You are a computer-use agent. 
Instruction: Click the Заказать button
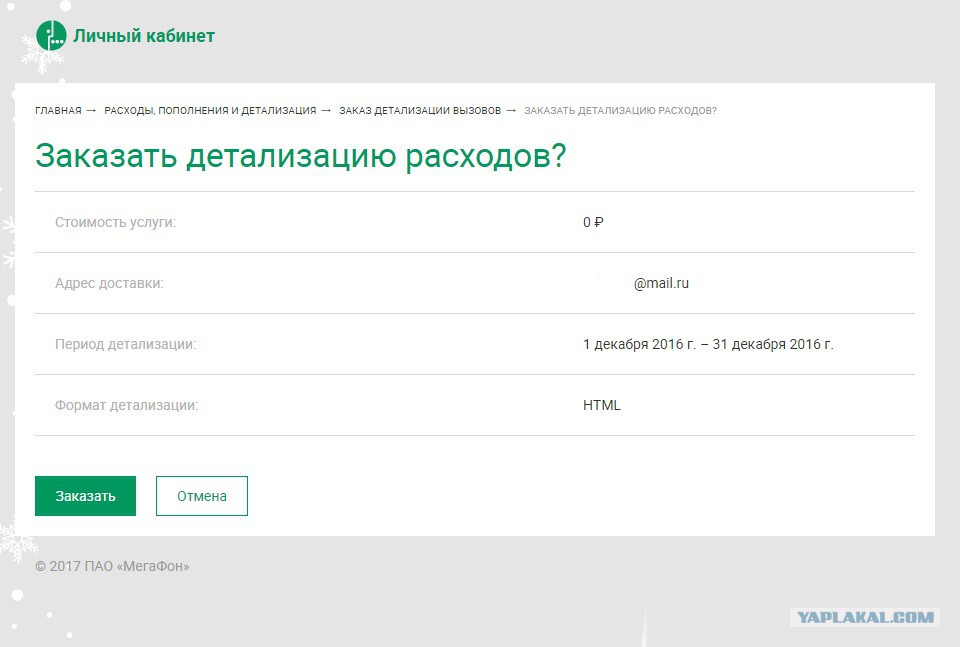(x=85, y=496)
